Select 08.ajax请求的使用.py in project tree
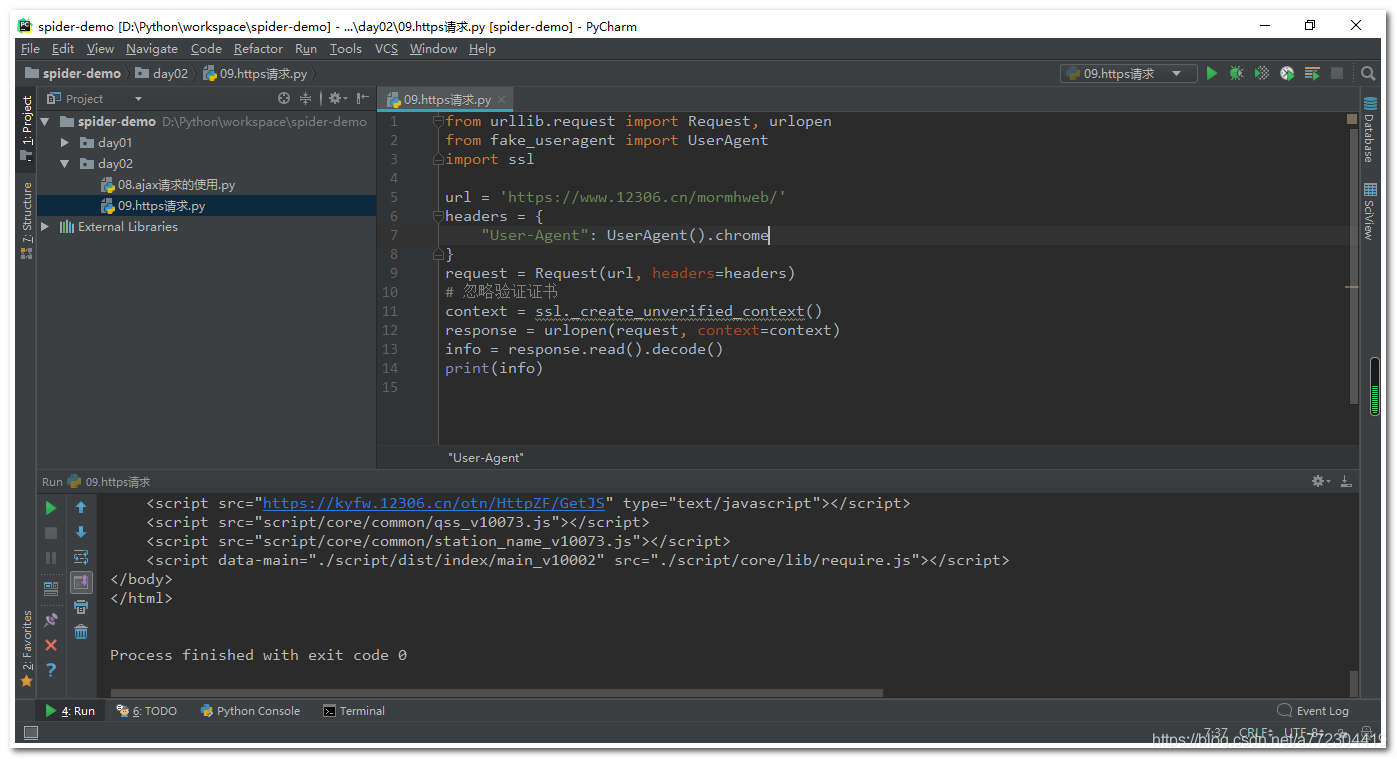The width and height of the screenshot is (1397, 759). 168,185
